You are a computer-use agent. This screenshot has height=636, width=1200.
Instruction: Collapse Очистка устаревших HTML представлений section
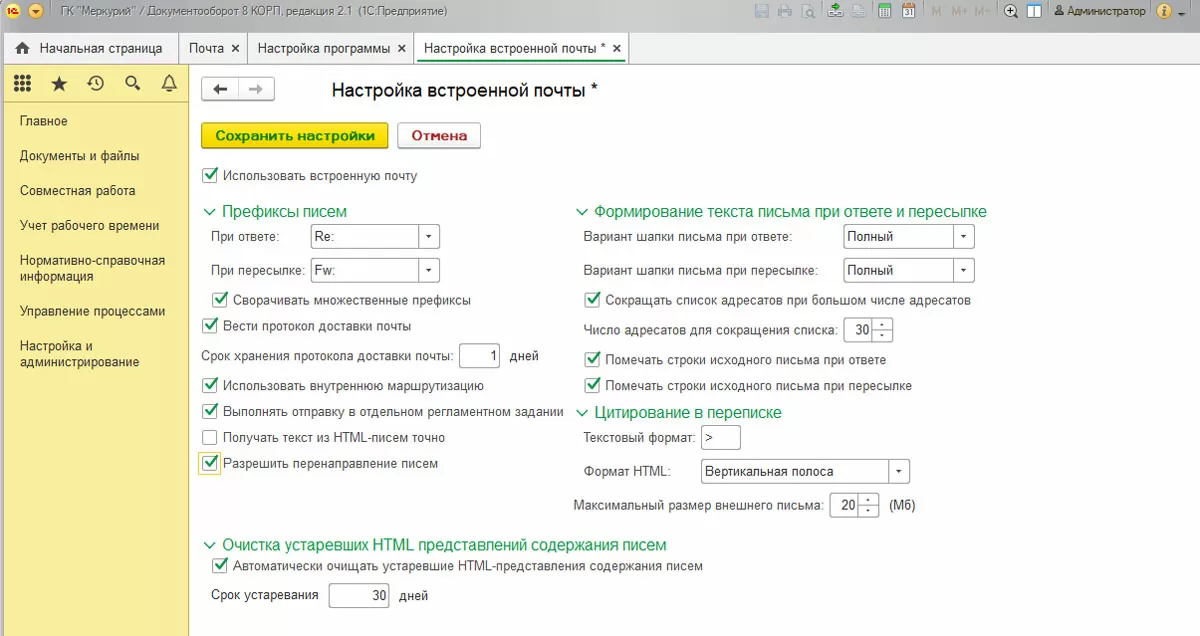point(210,545)
